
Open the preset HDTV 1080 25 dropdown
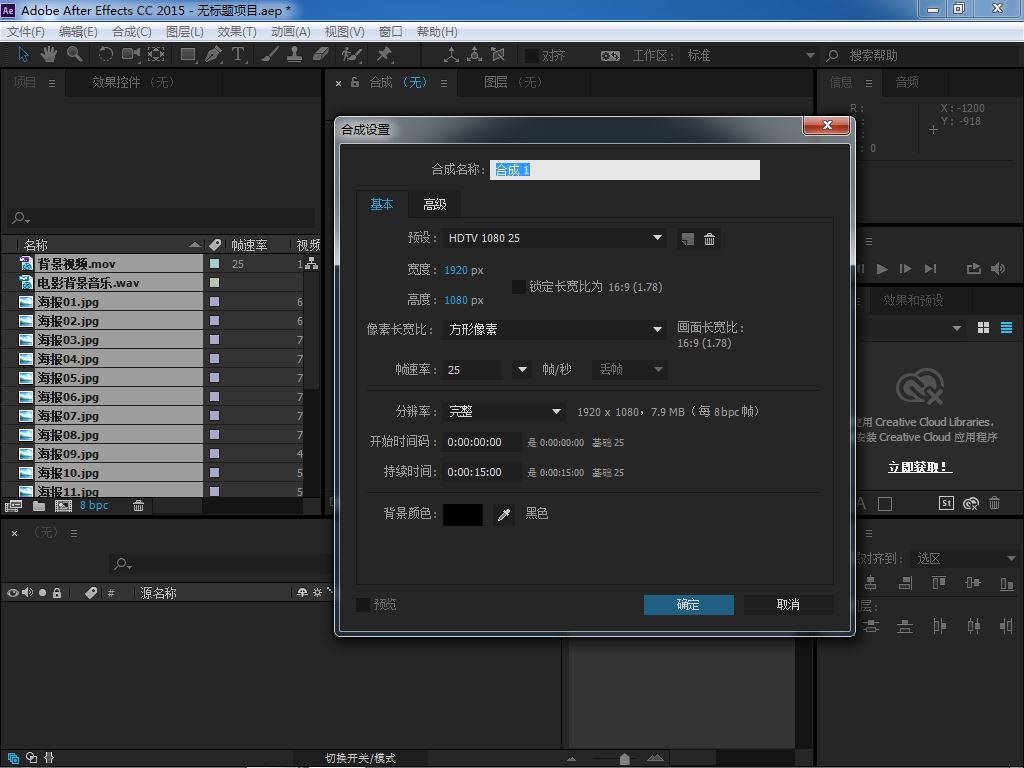(x=554, y=238)
